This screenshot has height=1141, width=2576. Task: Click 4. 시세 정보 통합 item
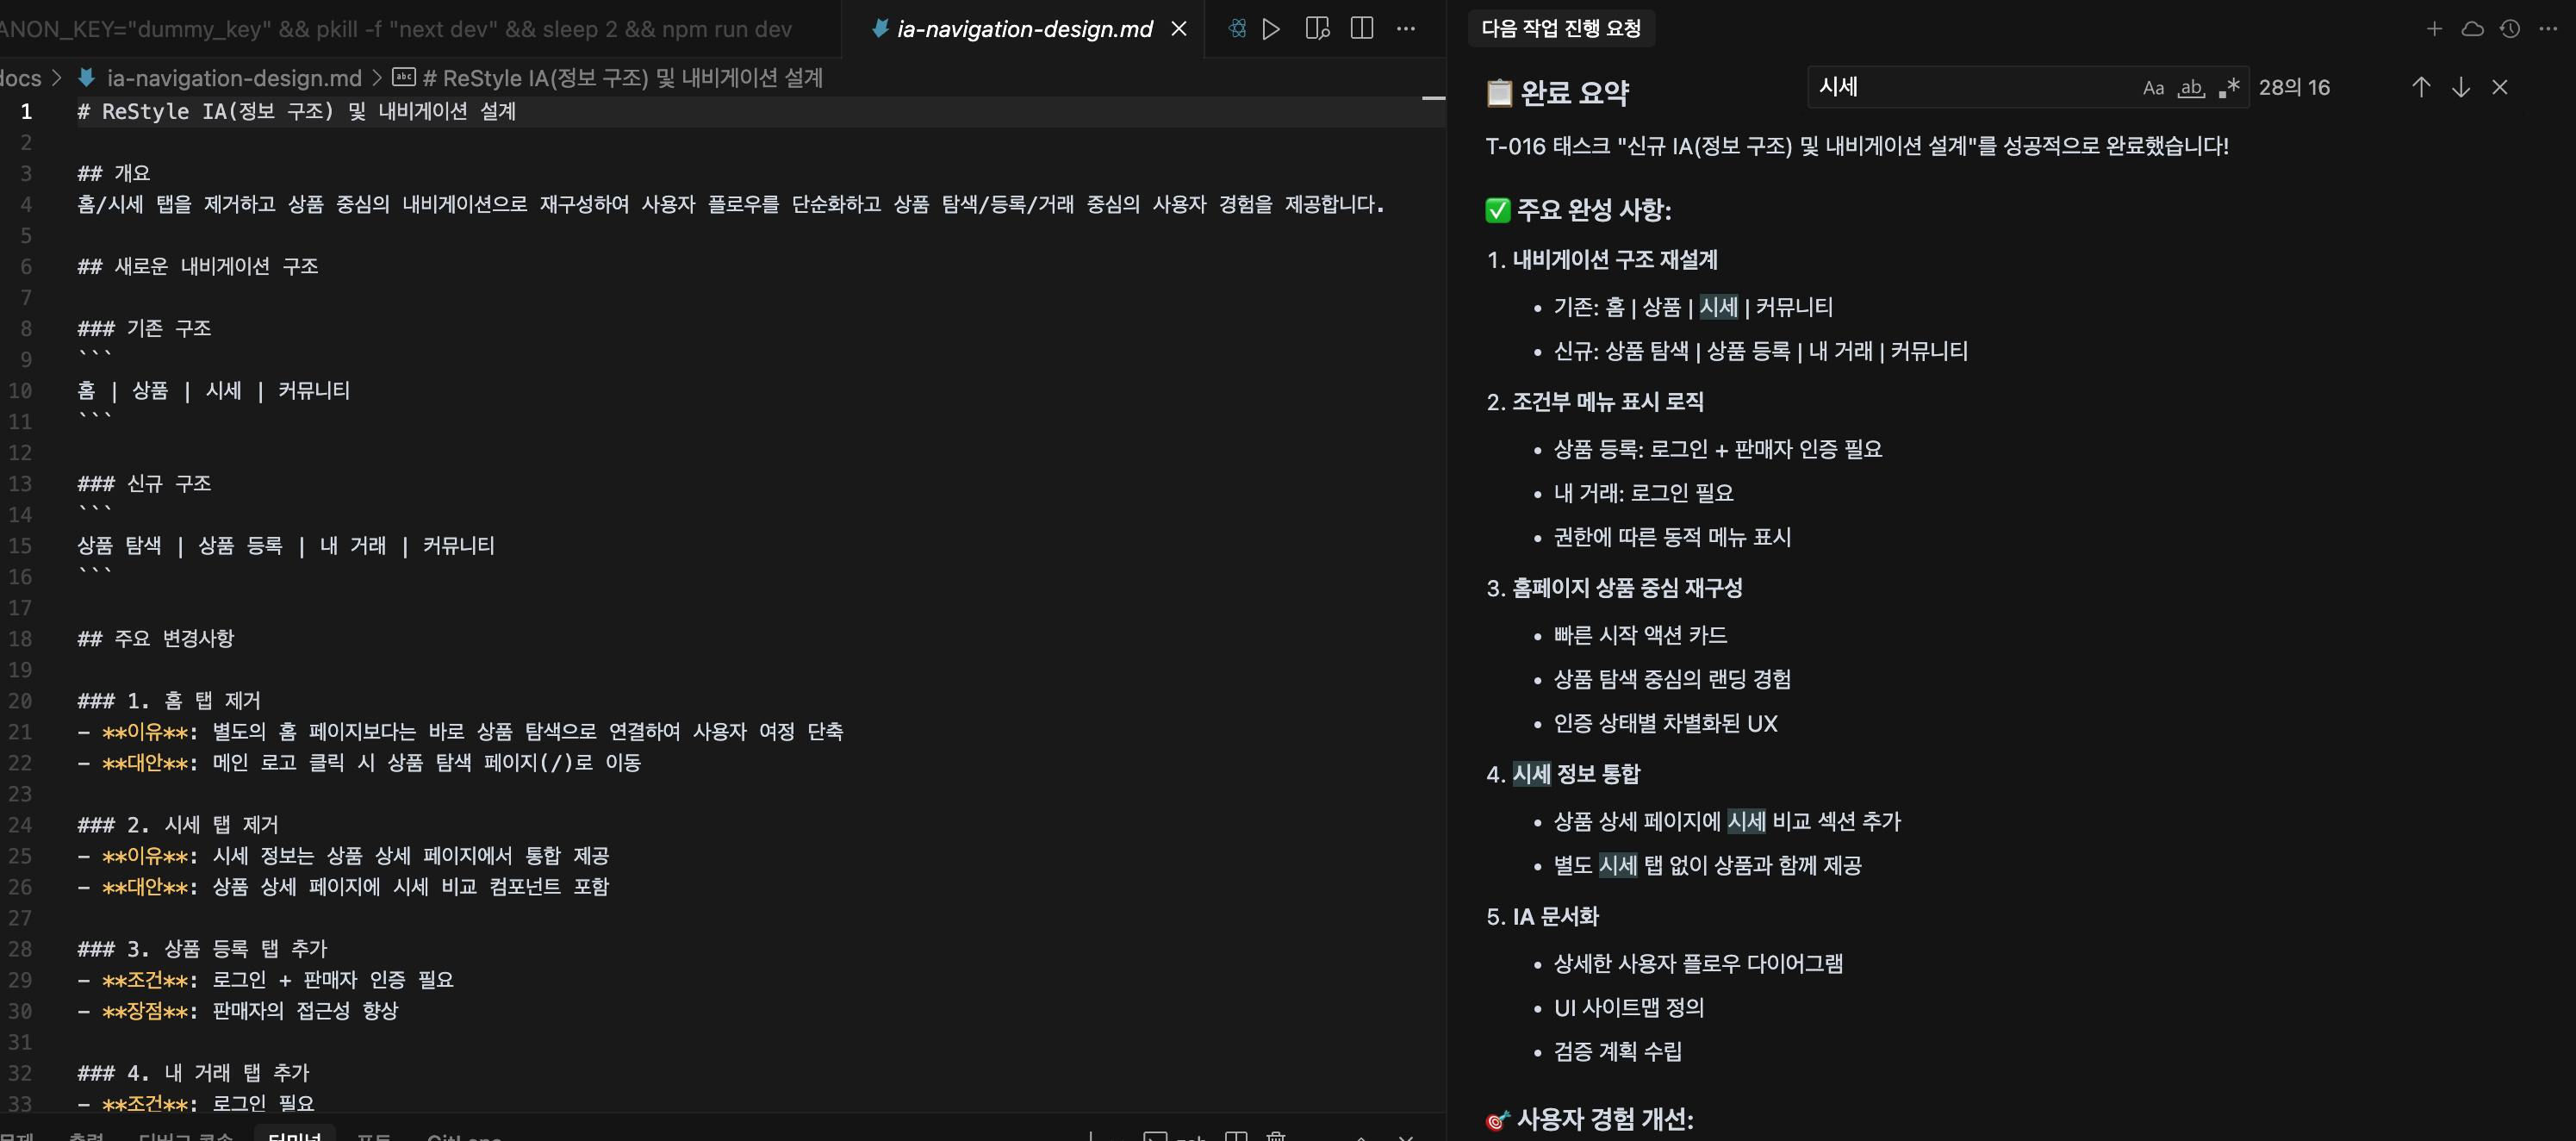[x=1563, y=774]
